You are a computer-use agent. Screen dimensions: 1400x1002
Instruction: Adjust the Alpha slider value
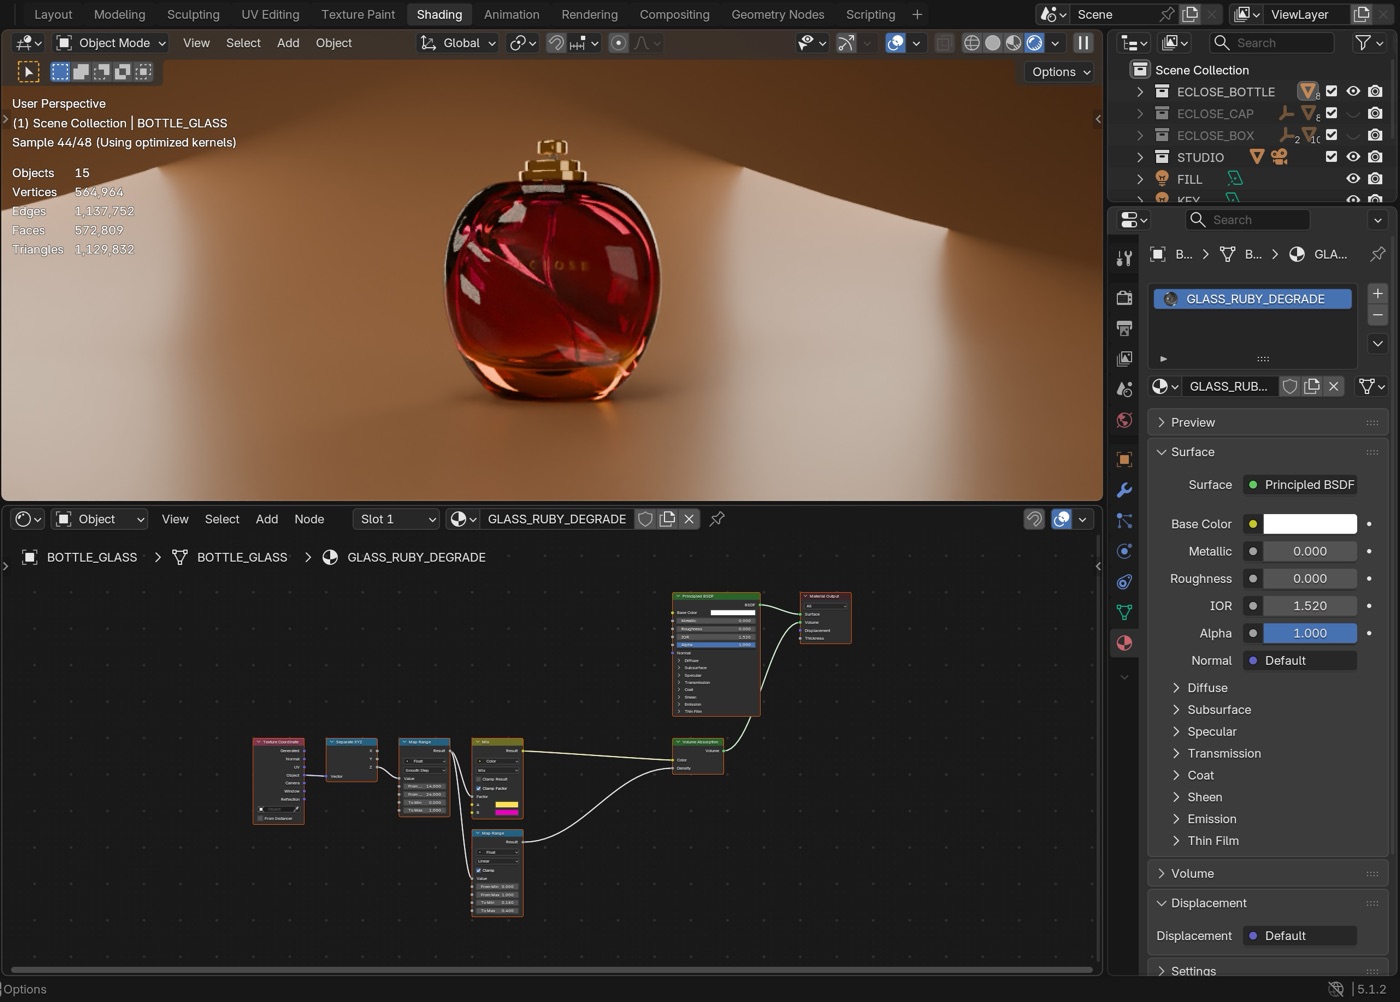pos(1310,633)
